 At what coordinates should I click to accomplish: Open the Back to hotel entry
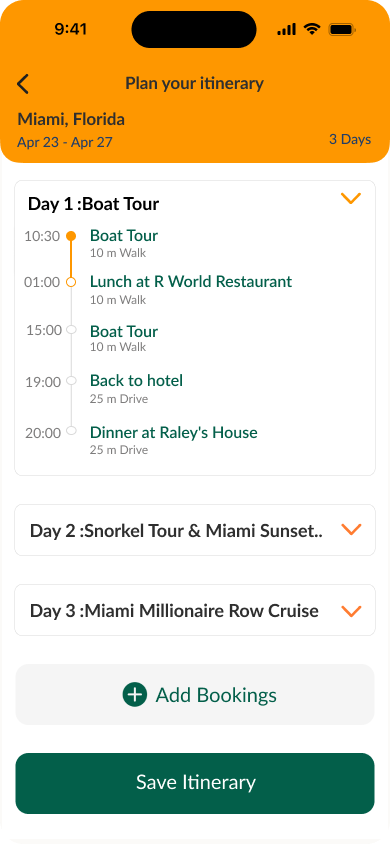[x=137, y=381]
